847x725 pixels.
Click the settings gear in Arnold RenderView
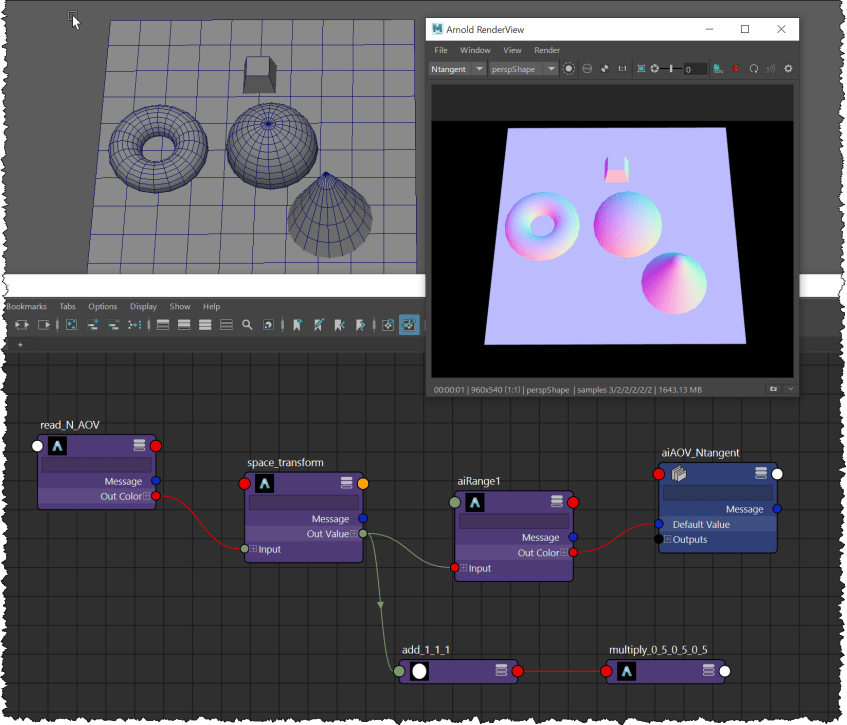click(788, 69)
